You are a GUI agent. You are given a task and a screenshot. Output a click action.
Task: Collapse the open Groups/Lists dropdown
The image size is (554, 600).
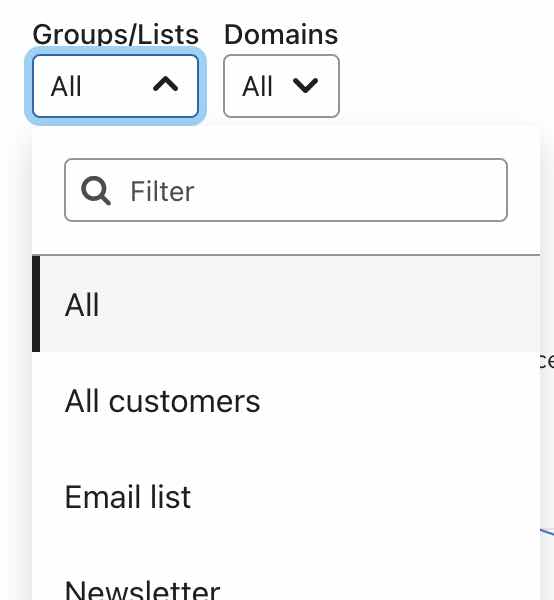pyautogui.click(x=115, y=86)
